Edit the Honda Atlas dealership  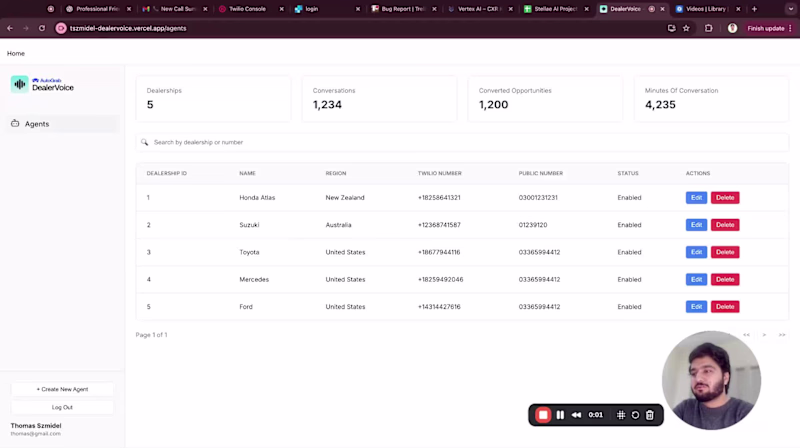[x=696, y=197]
